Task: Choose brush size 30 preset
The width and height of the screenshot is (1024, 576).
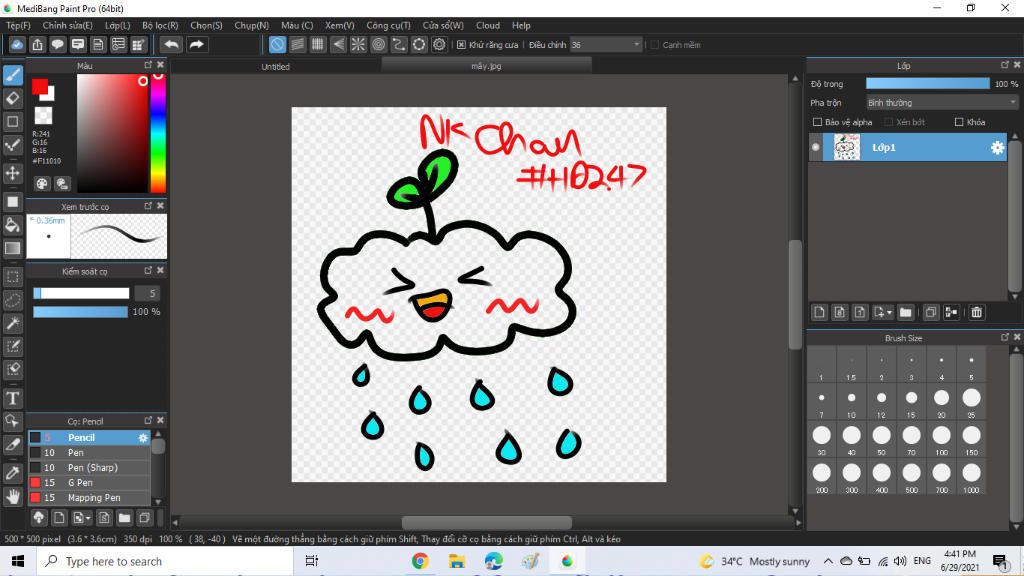Action: coord(822,439)
